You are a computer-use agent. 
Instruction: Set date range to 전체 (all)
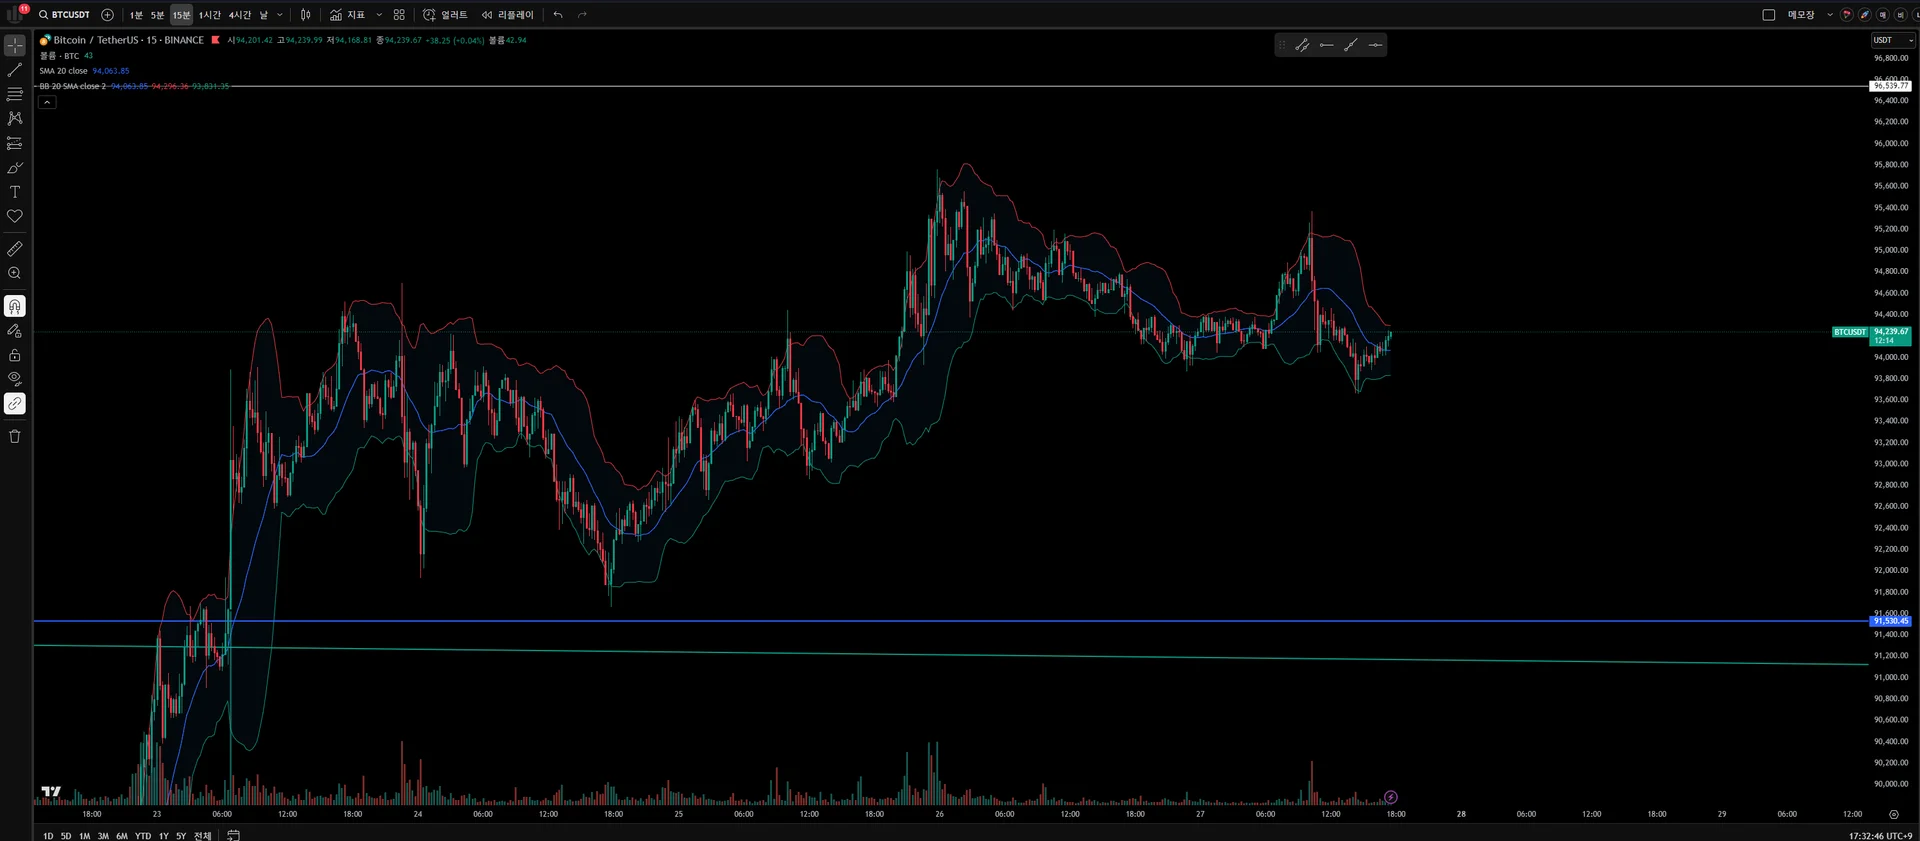point(202,836)
